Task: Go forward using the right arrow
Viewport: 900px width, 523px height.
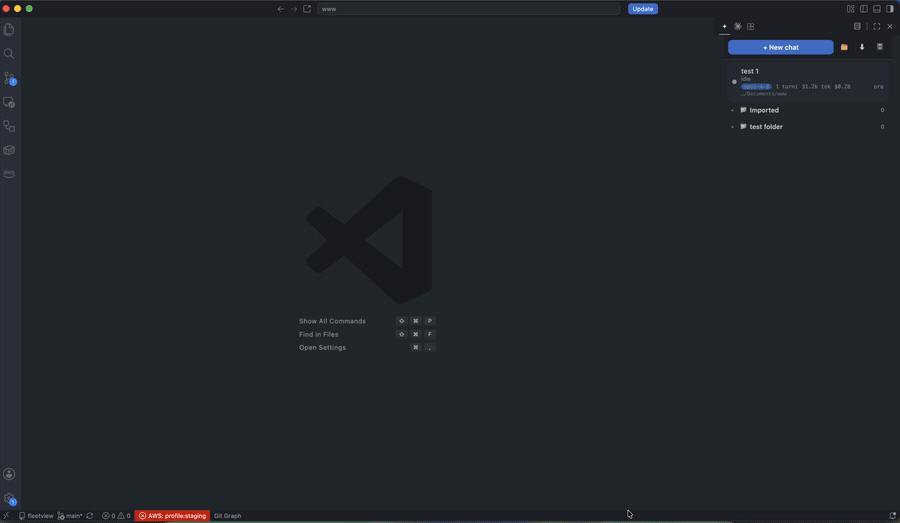Action: 294,9
